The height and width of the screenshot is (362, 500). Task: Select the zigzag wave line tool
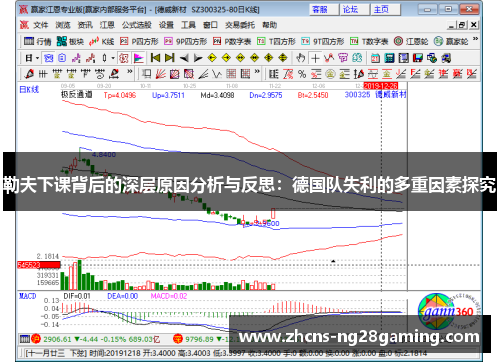(x=217, y=74)
